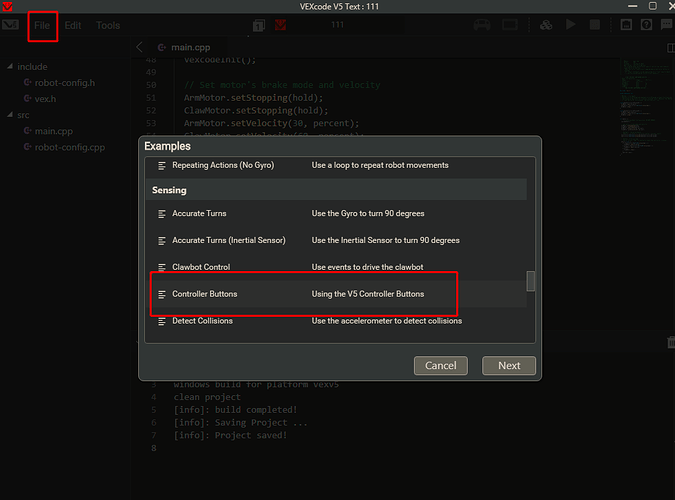This screenshot has height=500, width=675.
Task: Minimize the VEXcode window
Action: 632,6
